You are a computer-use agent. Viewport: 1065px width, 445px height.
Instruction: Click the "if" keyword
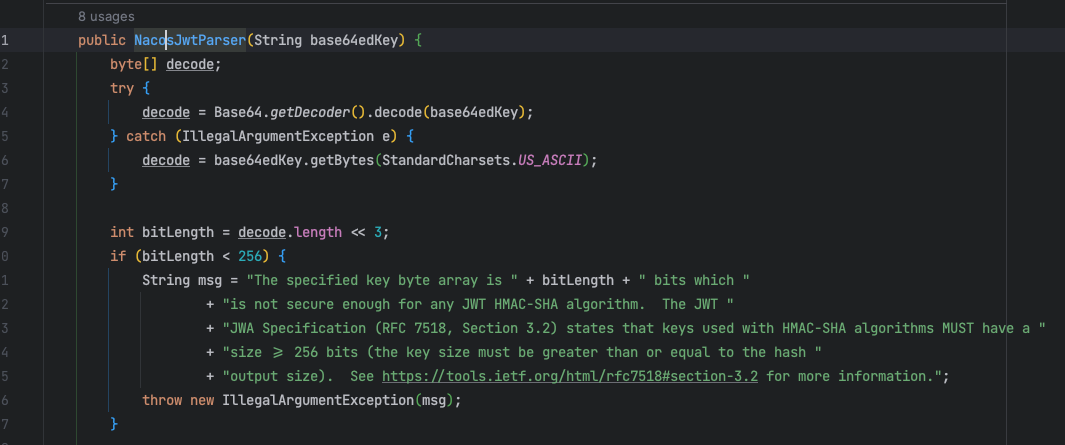(118, 256)
